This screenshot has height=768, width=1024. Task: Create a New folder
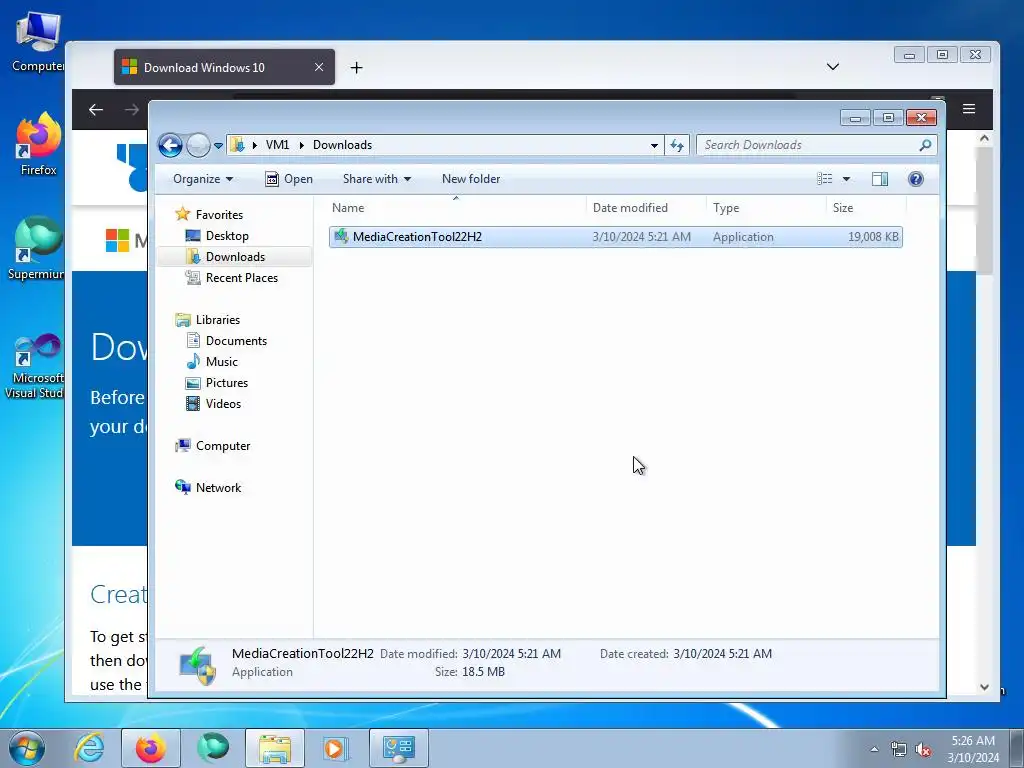[471, 179]
